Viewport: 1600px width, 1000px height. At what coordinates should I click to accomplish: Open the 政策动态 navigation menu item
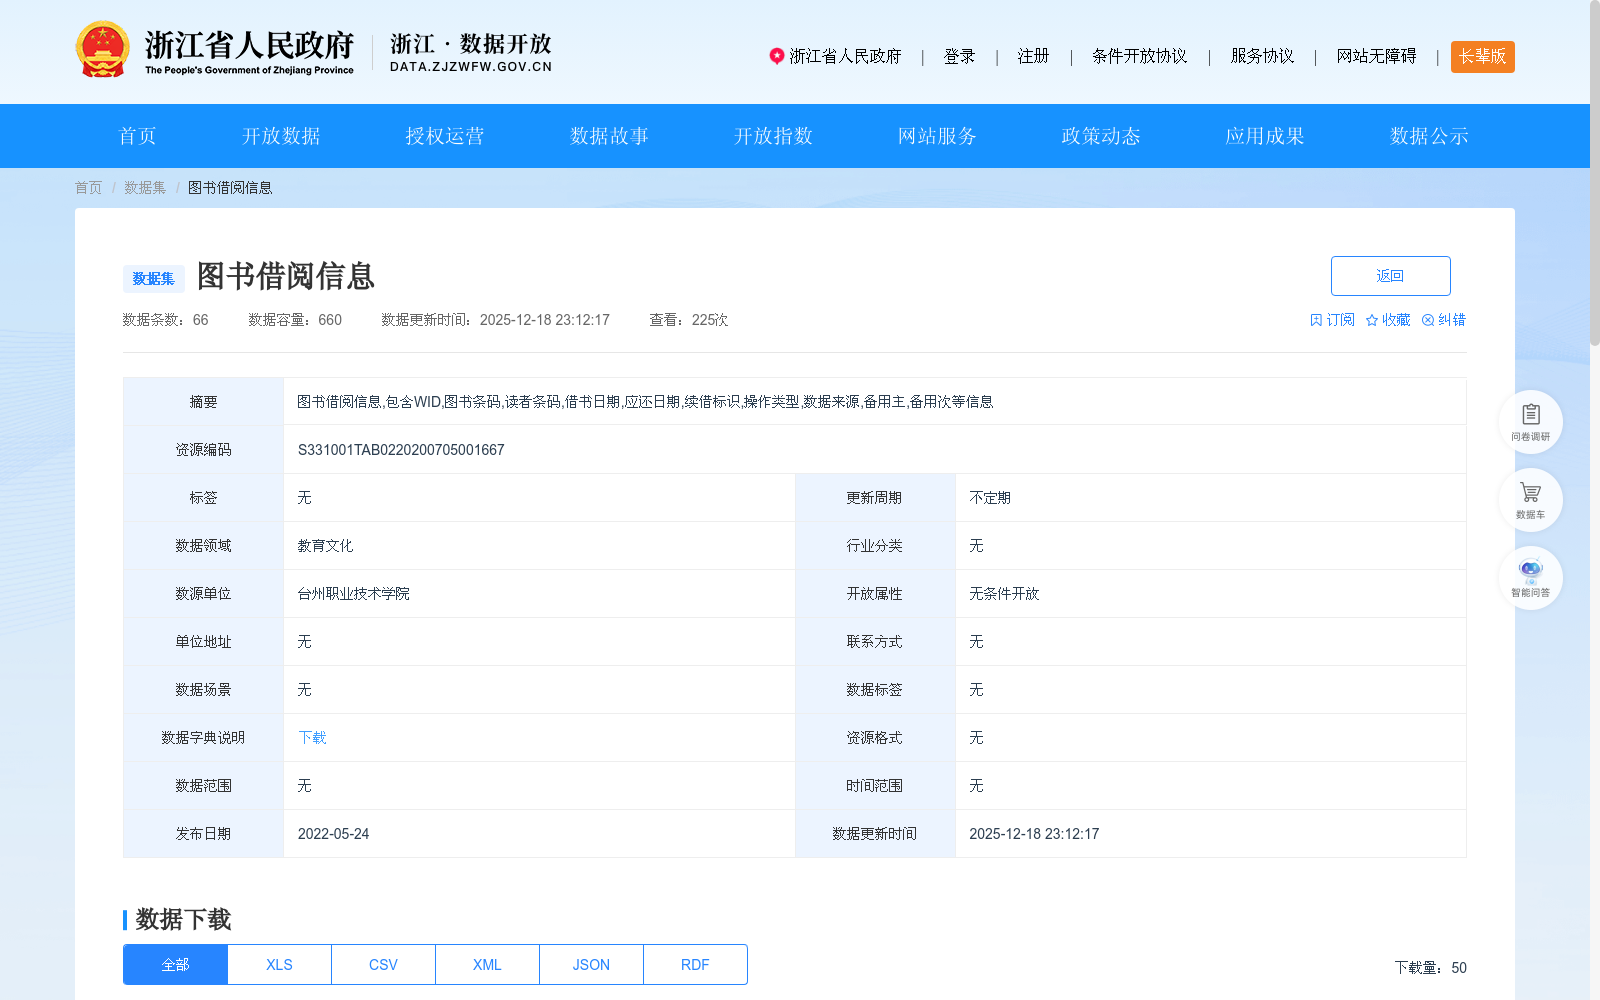(x=1101, y=136)
